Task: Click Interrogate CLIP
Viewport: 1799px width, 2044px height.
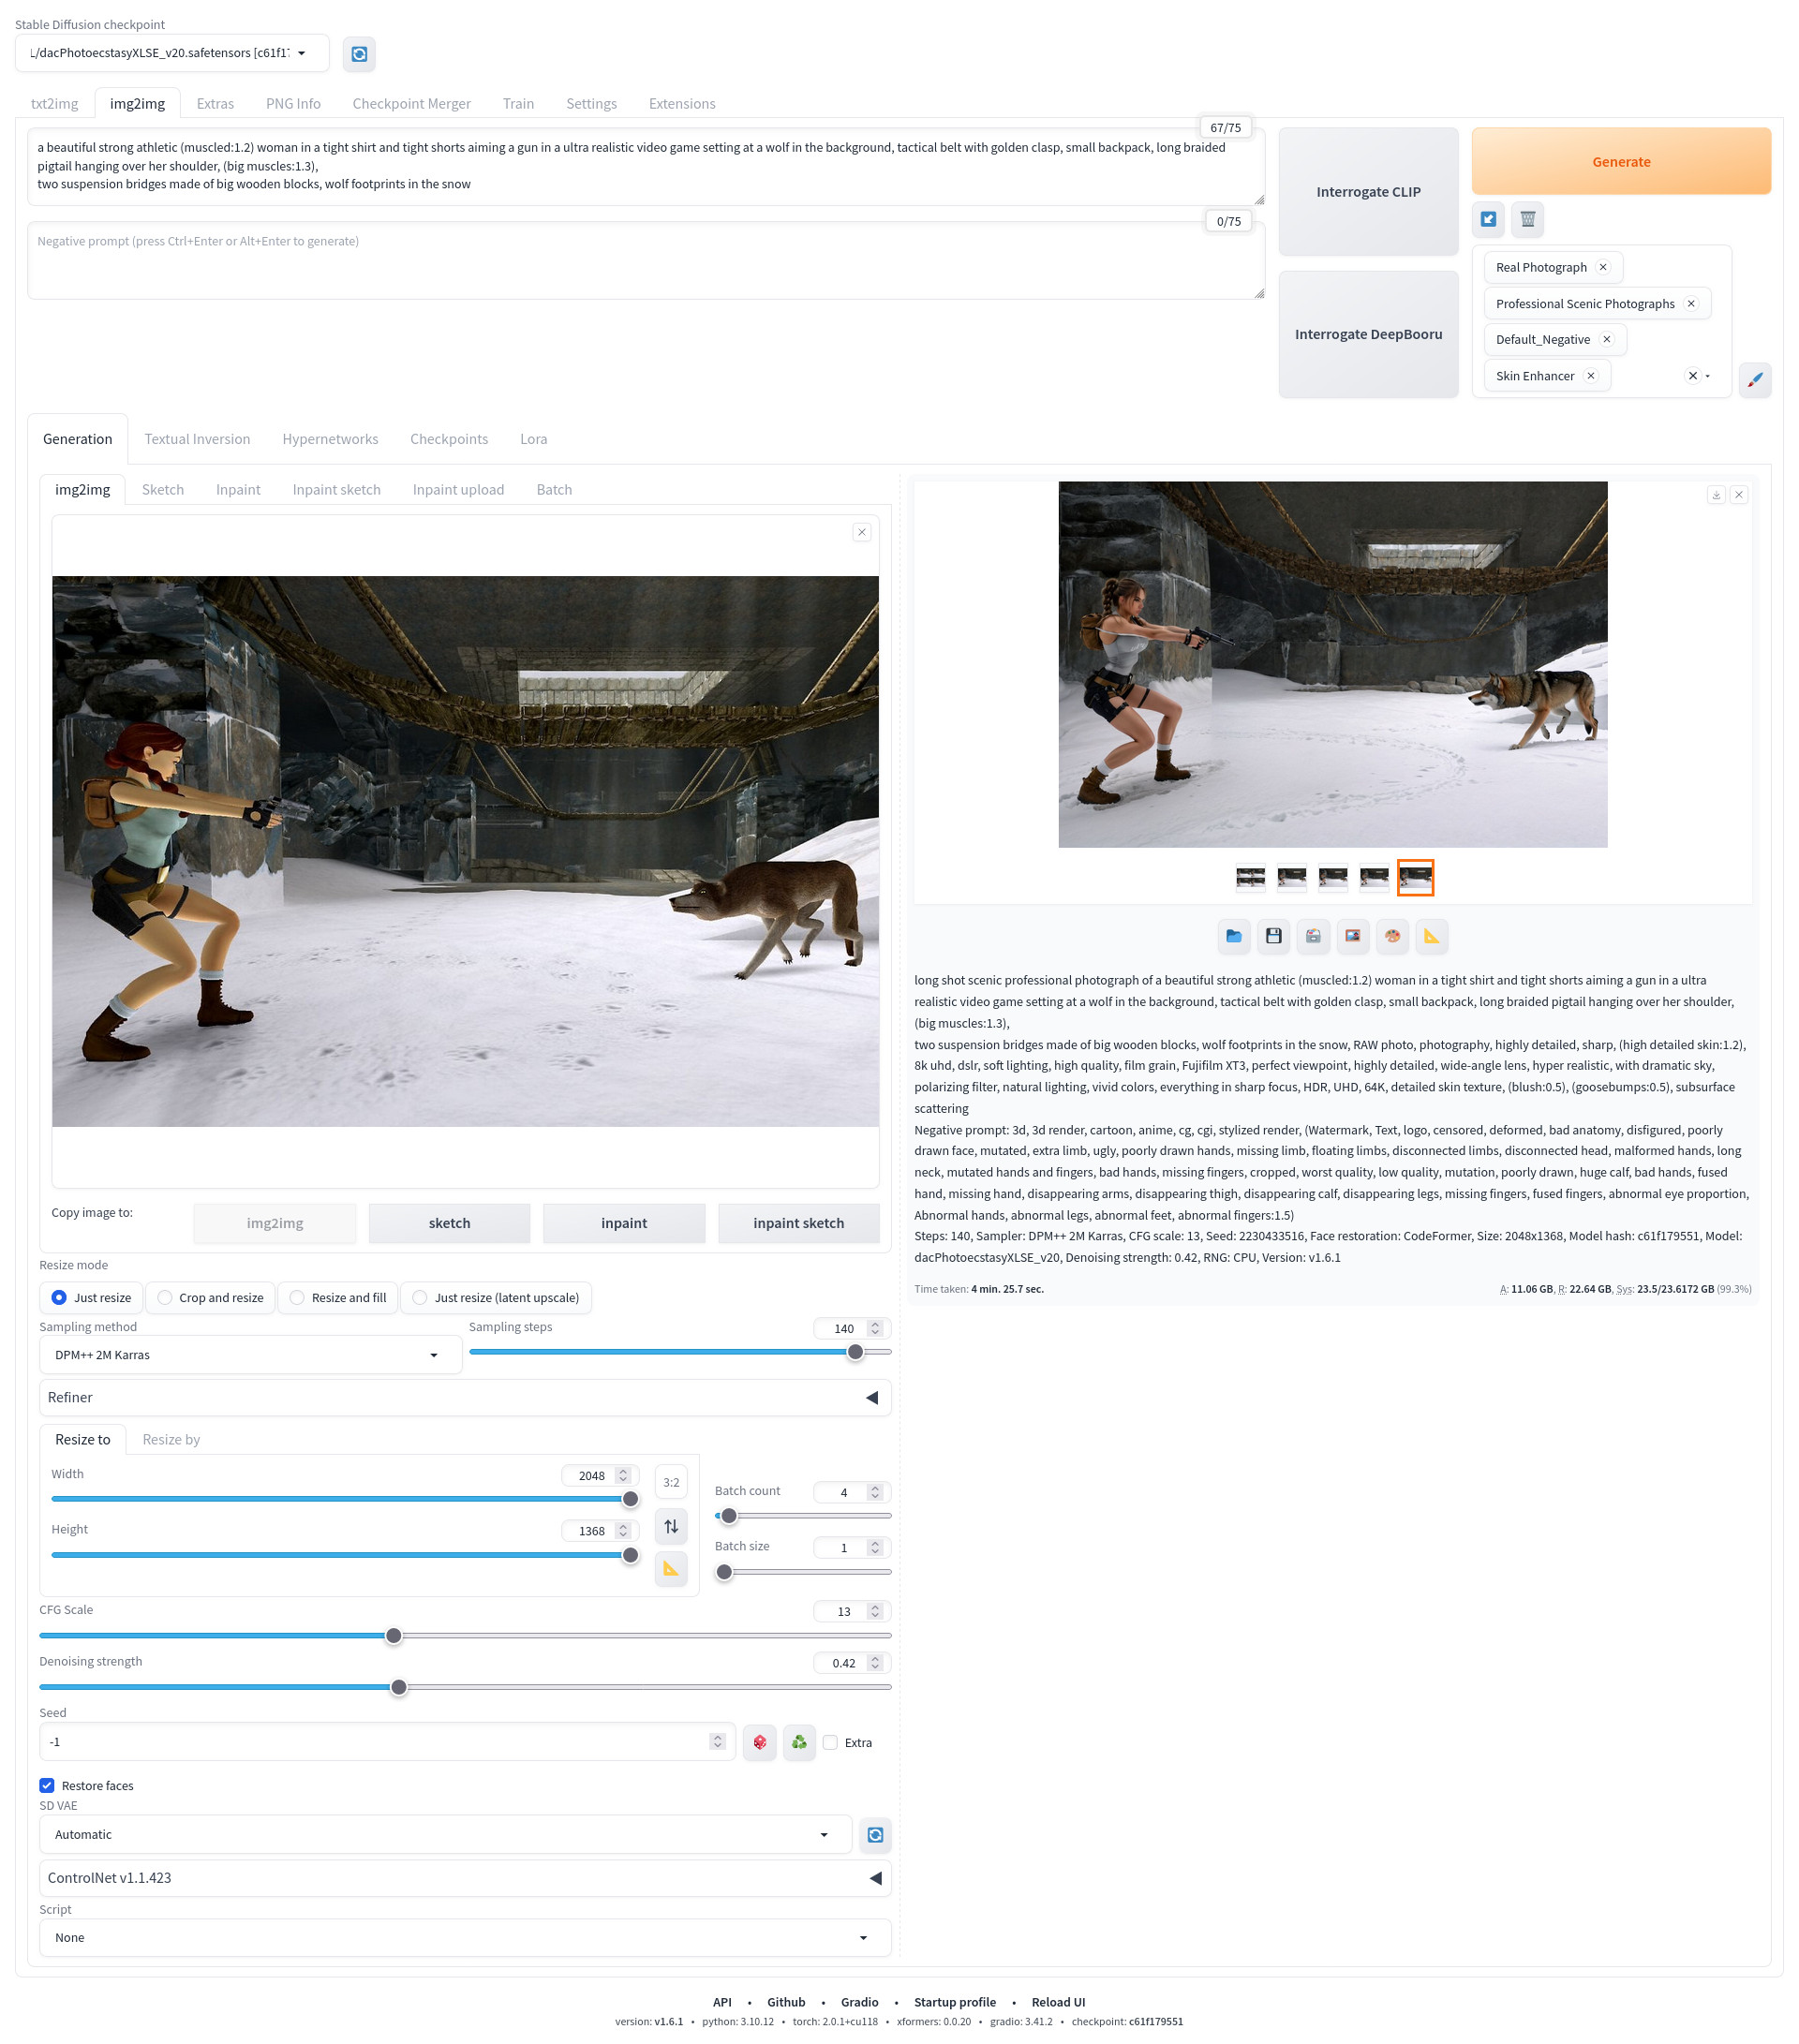Action: click(x=1368, y=192)
